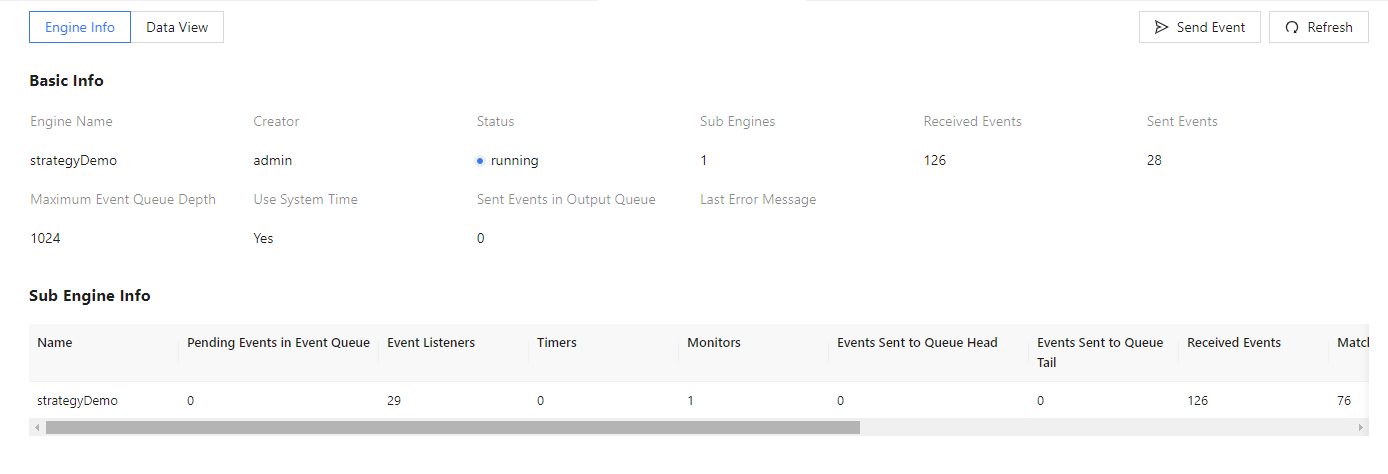1388x474 pixels.
Task: Click the table's horizontal scrollbar thumb
Action: click(x=452, y=427)
